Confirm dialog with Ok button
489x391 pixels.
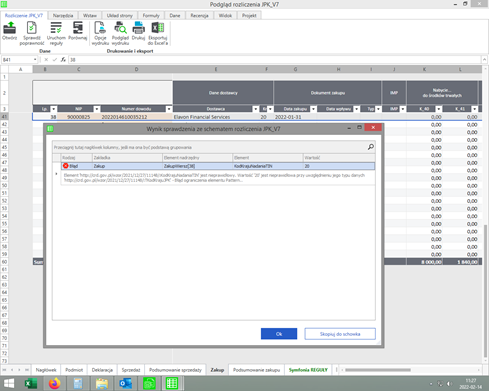coord(279,334)
